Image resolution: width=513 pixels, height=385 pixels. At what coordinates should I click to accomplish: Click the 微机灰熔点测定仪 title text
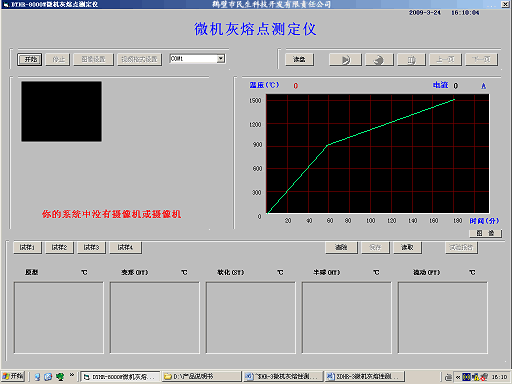tap(255, 29)
